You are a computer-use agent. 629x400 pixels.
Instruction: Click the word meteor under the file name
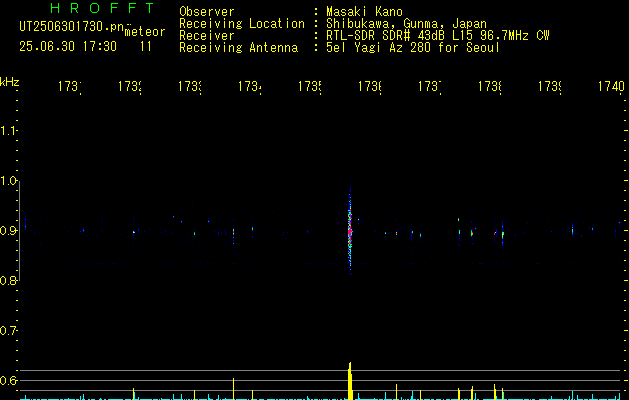tap(145, 32)
